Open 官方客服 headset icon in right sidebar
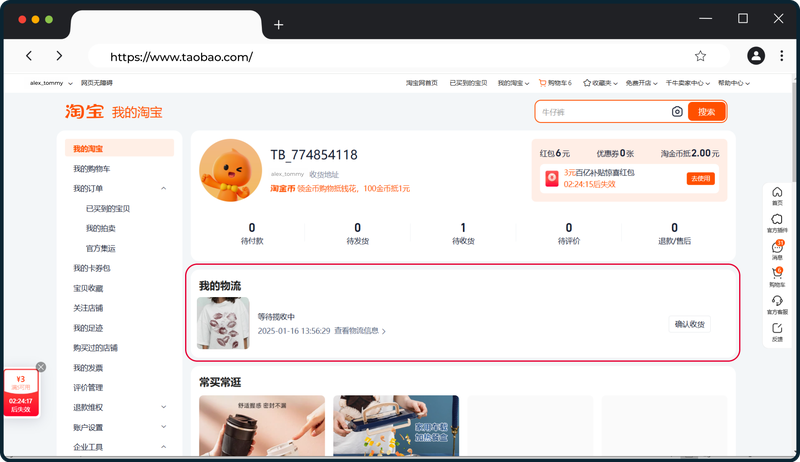800x462 pixels. pos(777,301)
